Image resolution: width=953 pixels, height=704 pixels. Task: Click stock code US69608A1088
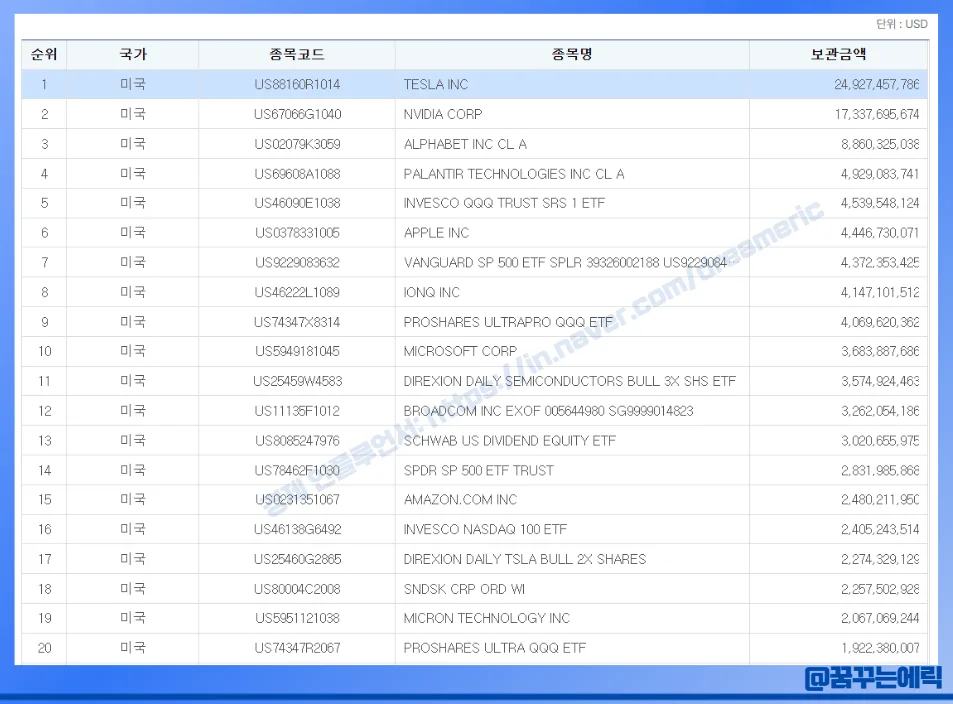click(297, 174)
